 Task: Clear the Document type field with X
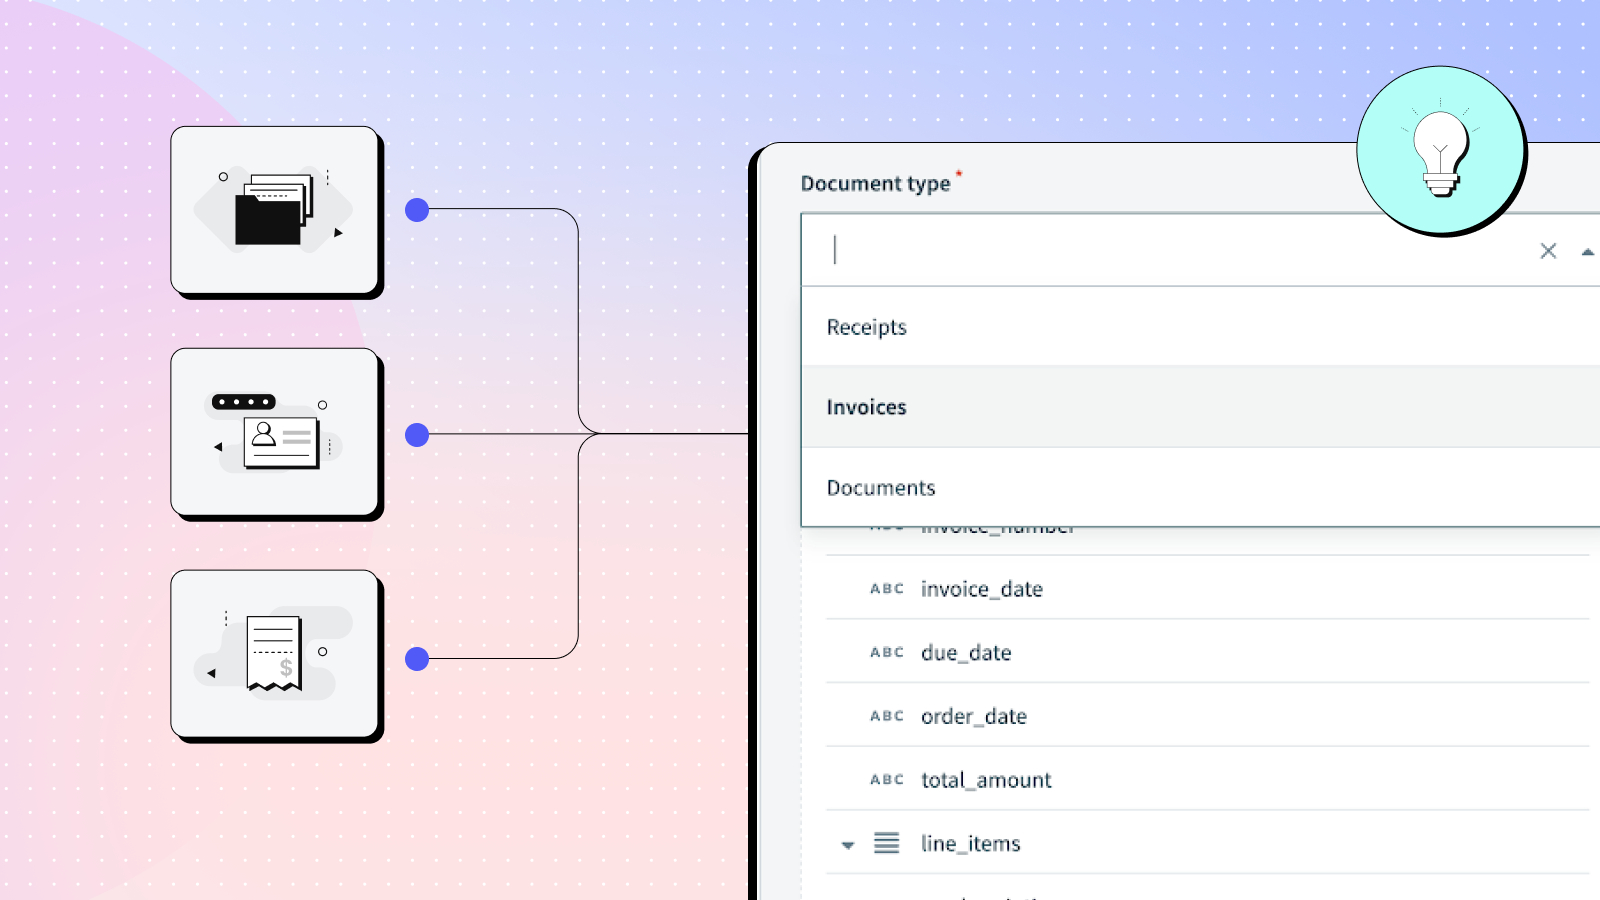coord(1548,251)
